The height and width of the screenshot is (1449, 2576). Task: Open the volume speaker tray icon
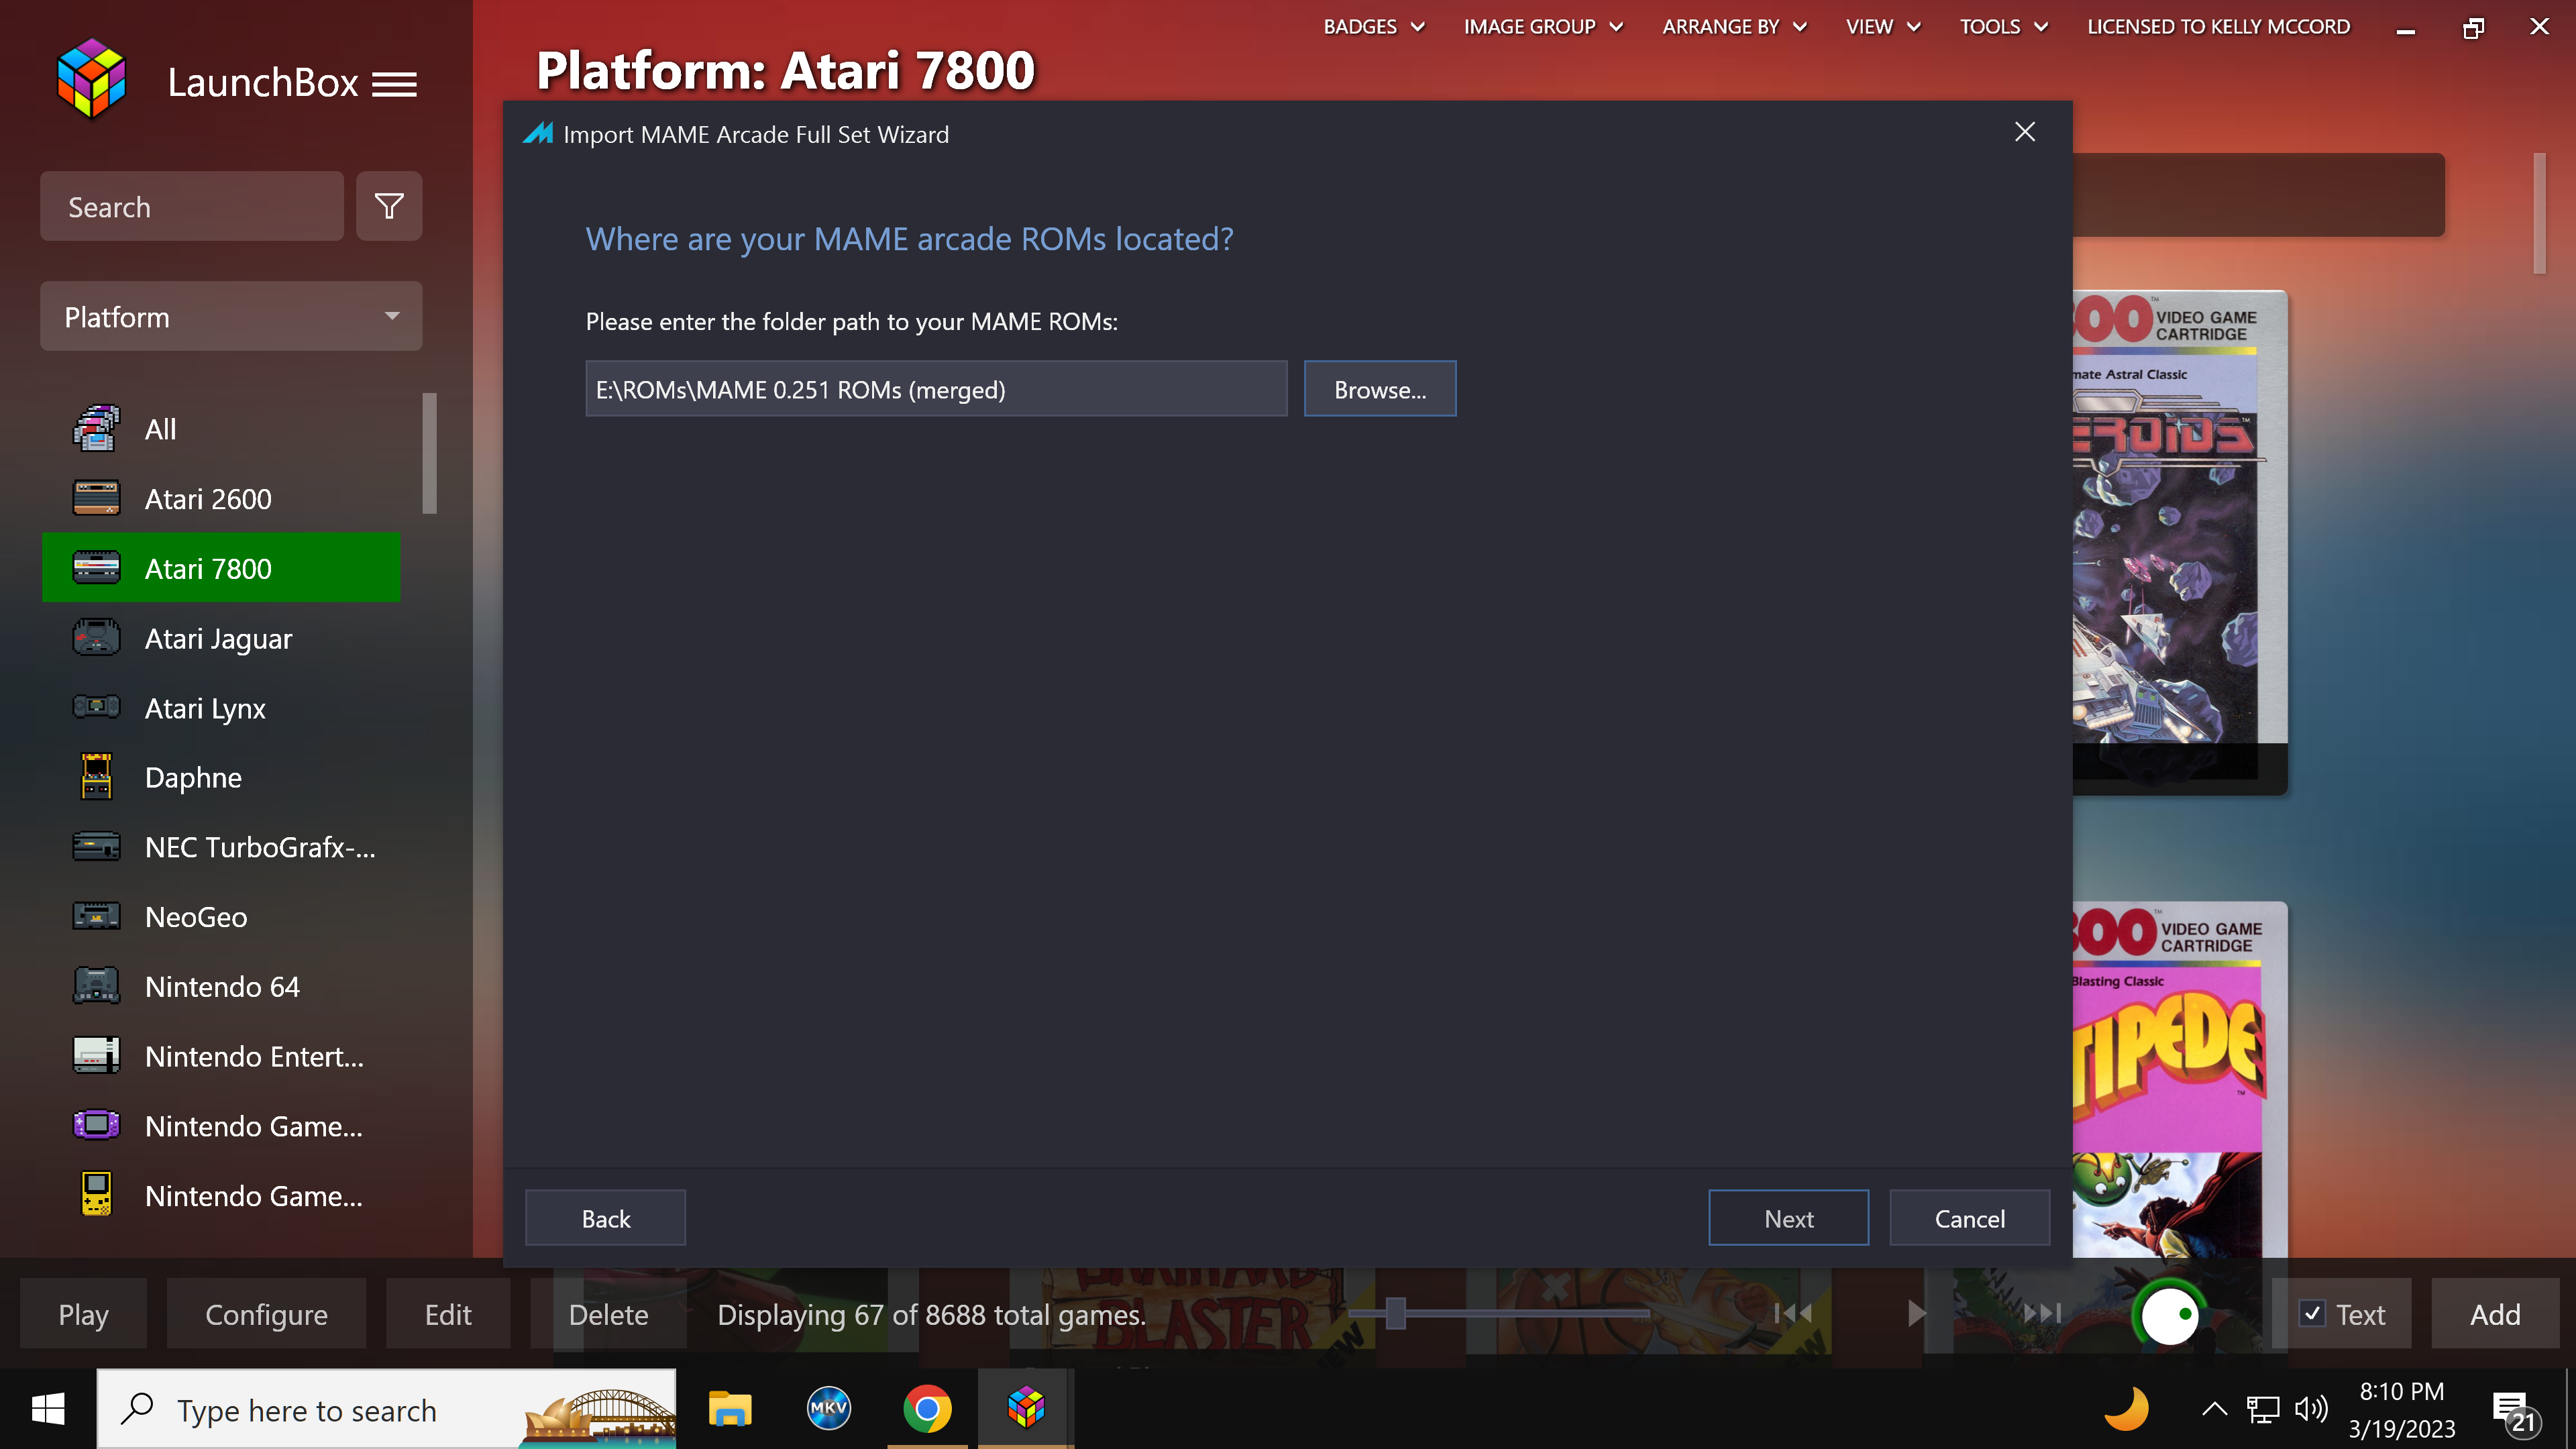tap(2310, 1410)
